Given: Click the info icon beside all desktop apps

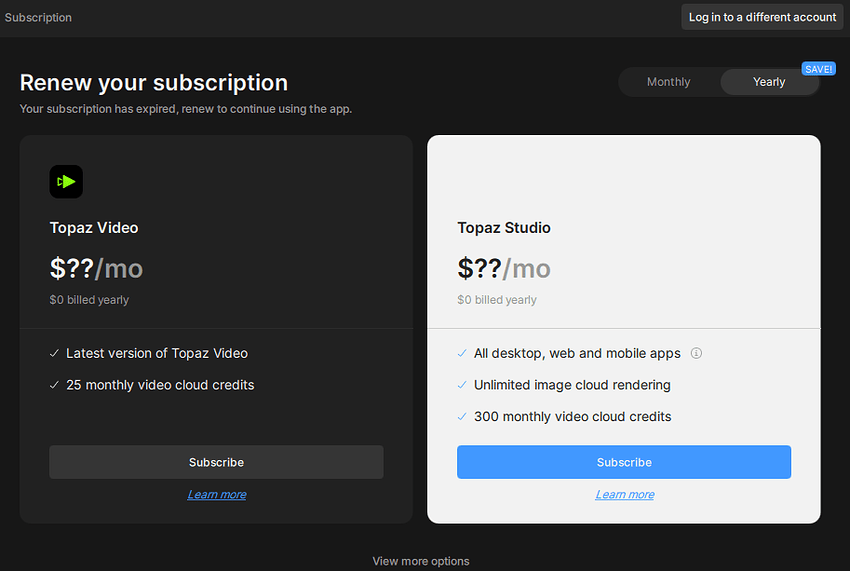Looking at the screenshot, I should click(697, 353).
